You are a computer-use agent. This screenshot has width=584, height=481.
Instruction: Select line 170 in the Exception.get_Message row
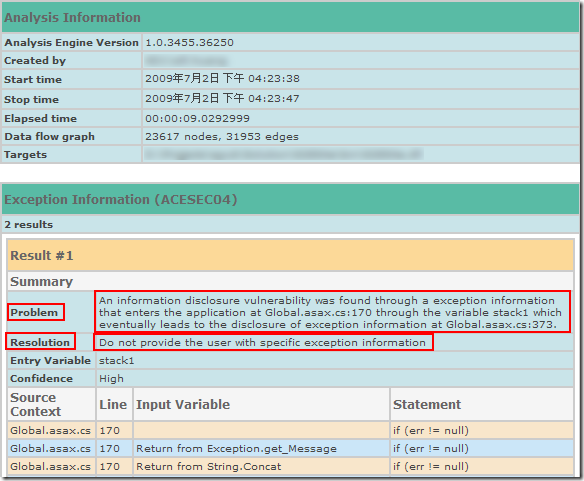click(110, 448)
